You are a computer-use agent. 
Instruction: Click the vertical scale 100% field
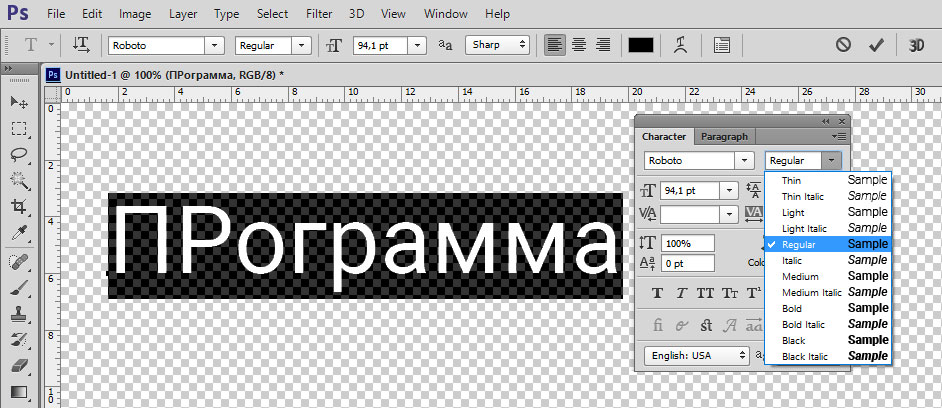pyautogui.click(x=687, y=244)
